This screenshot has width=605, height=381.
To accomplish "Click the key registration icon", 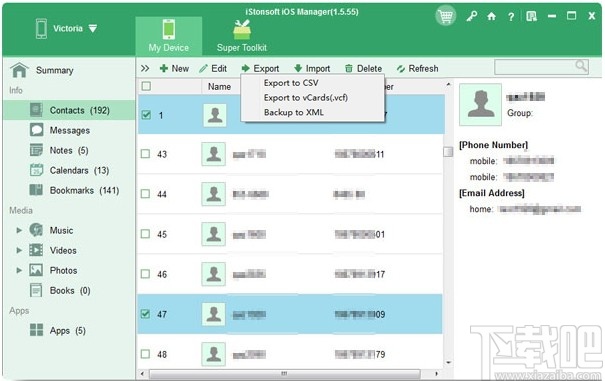I will pos(471,16).
